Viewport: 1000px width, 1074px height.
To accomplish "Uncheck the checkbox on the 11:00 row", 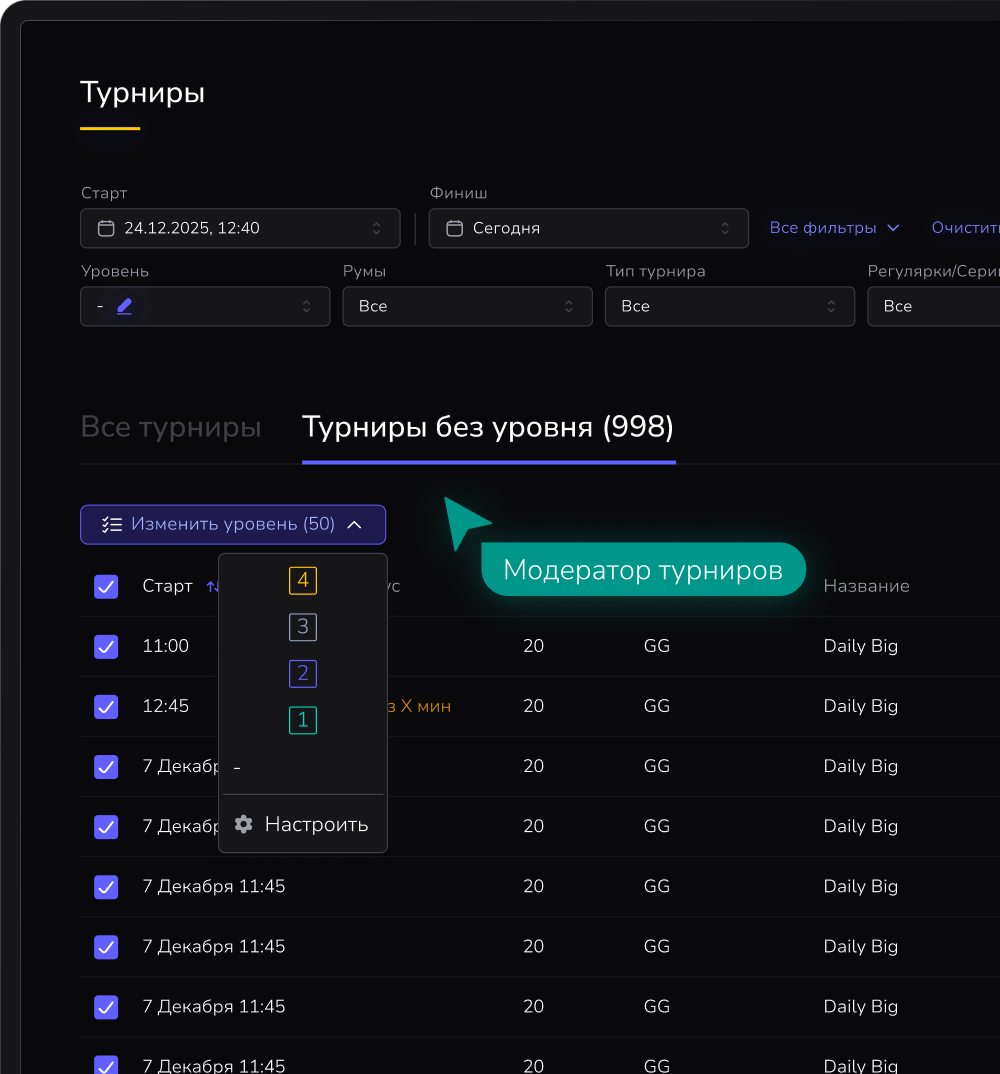I will tap(105, 646).
